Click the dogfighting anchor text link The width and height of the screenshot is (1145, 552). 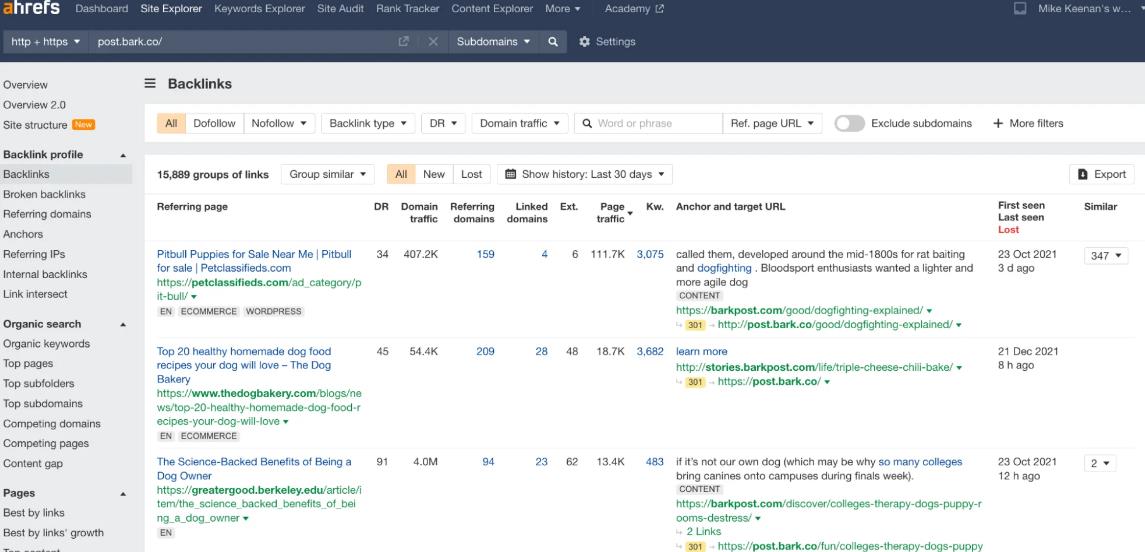(724, 268)
